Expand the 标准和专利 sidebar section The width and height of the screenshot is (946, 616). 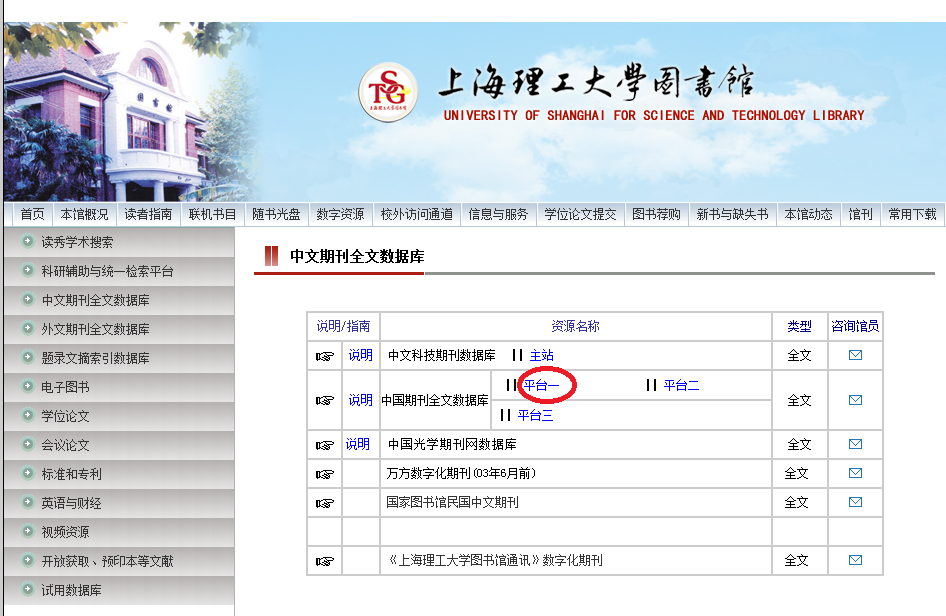(x=71, y=474)
